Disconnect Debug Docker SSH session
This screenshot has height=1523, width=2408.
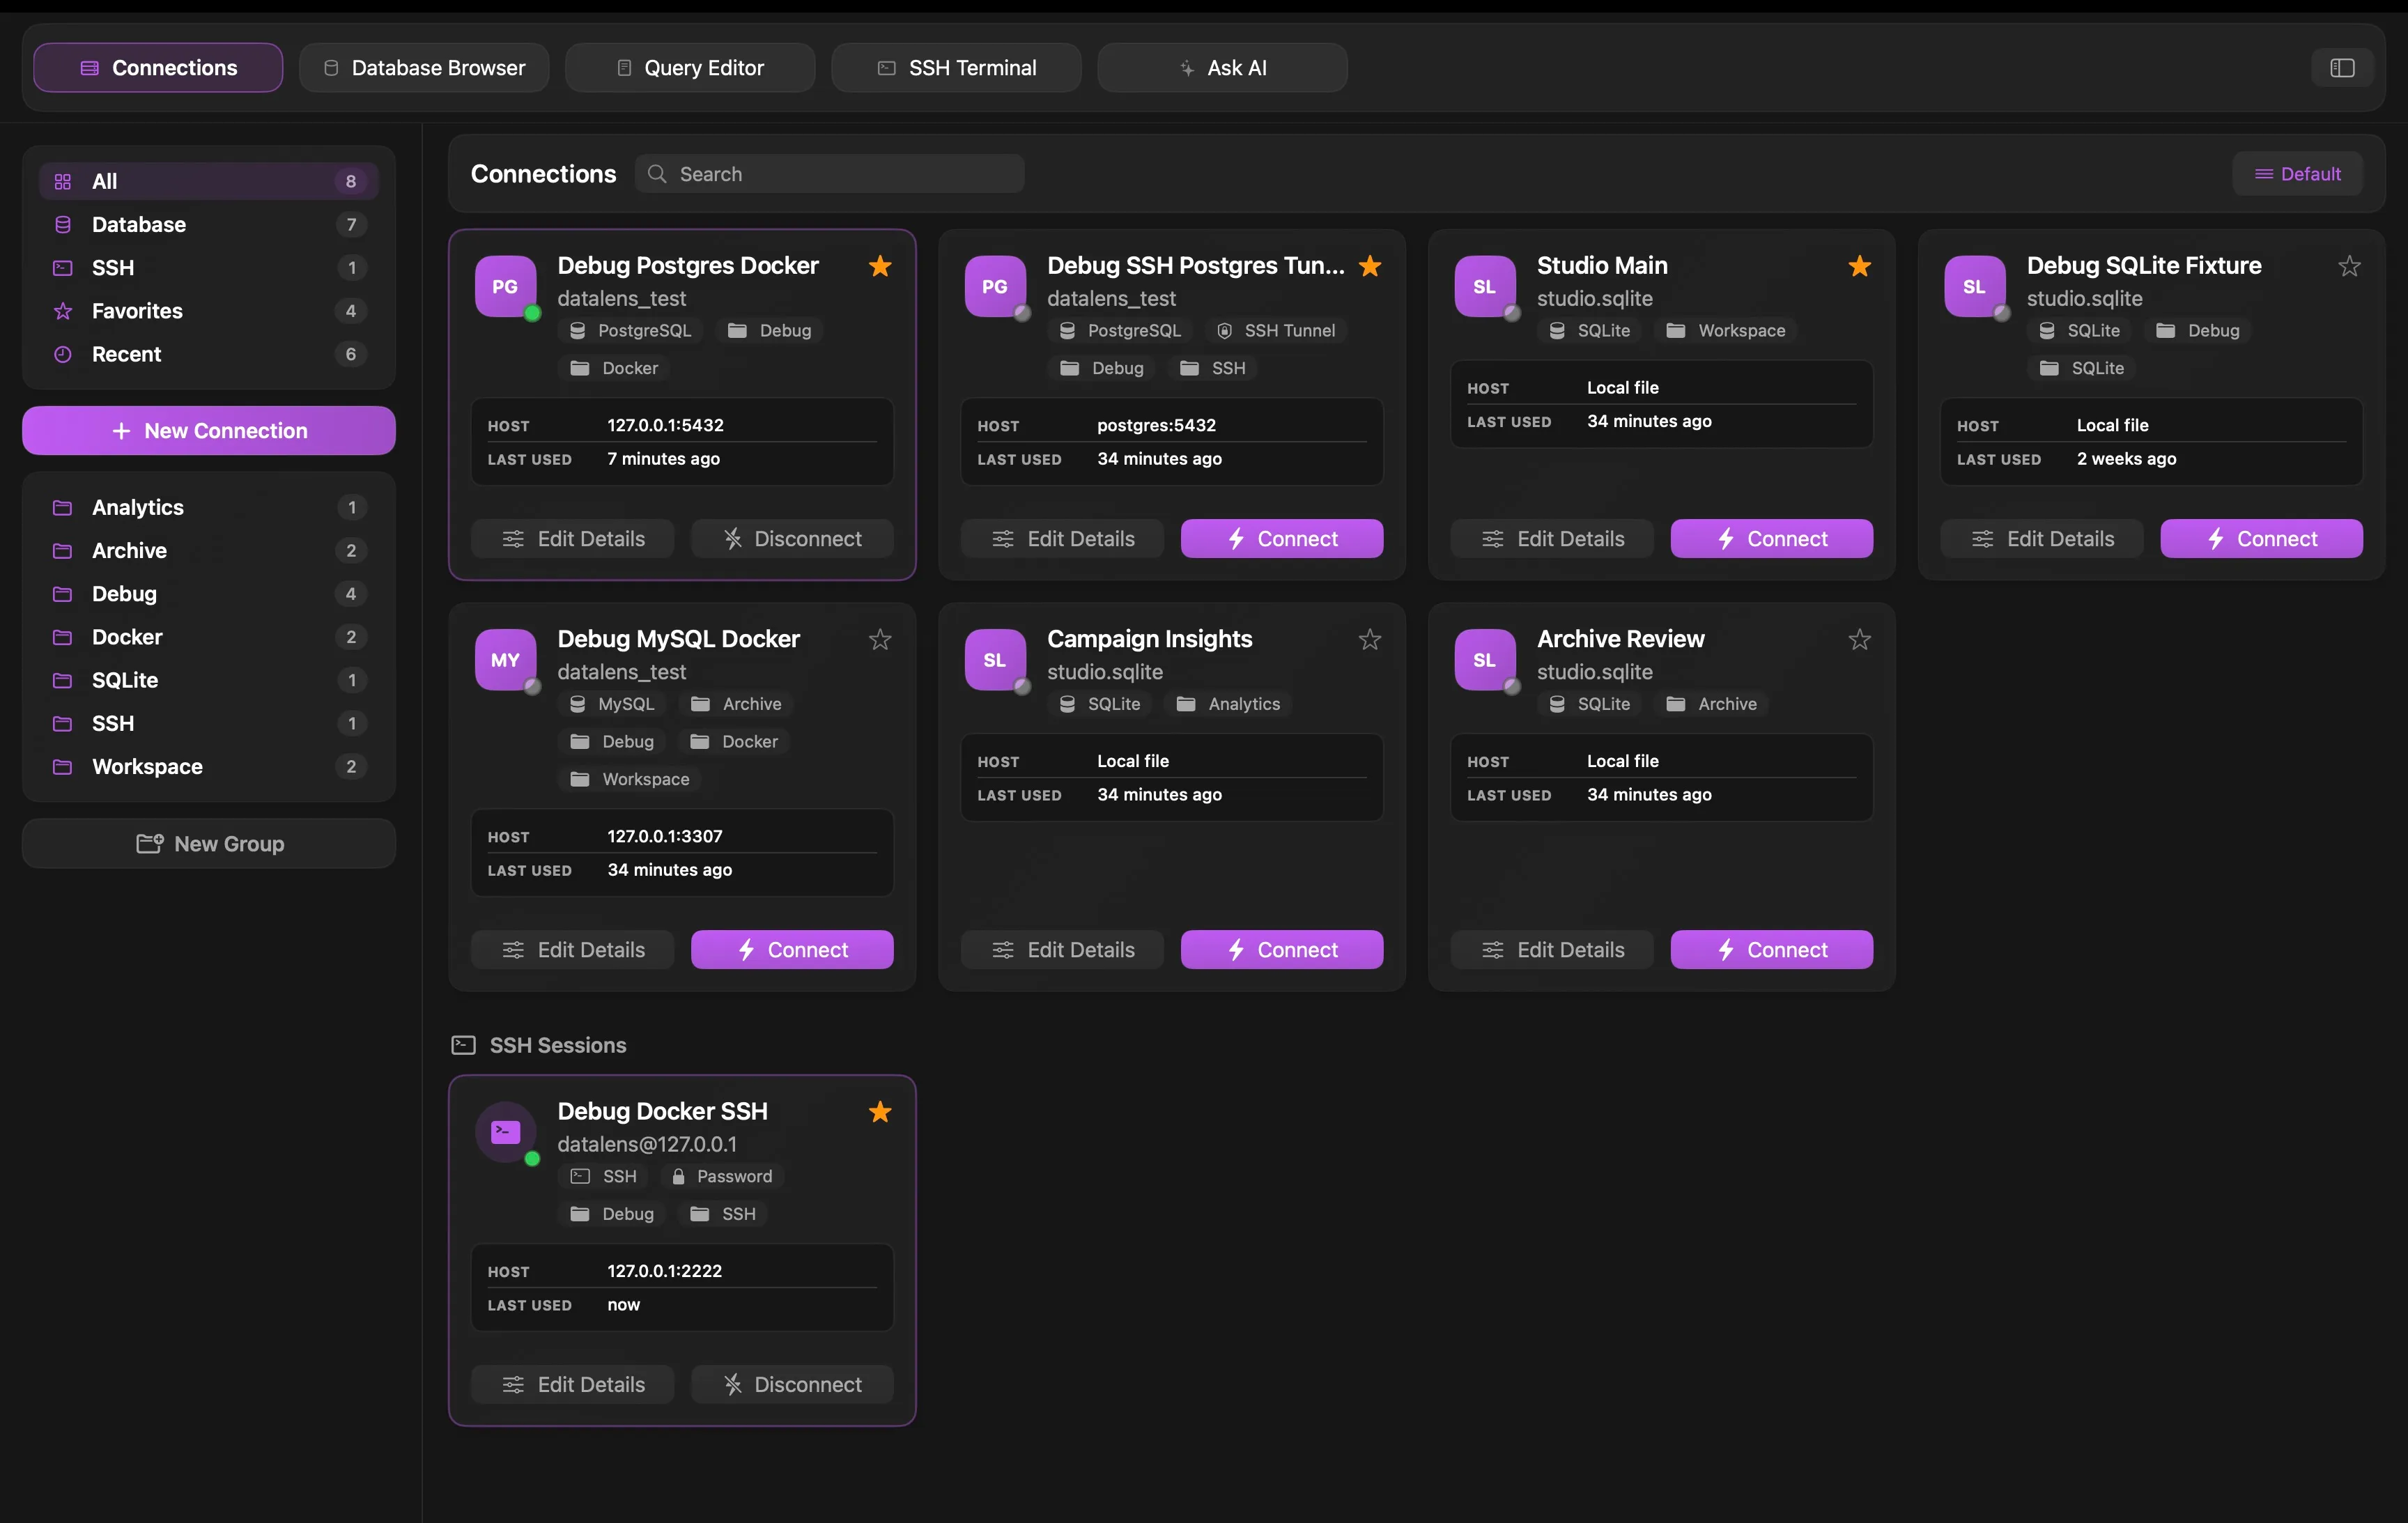(x=792, y=1385)
